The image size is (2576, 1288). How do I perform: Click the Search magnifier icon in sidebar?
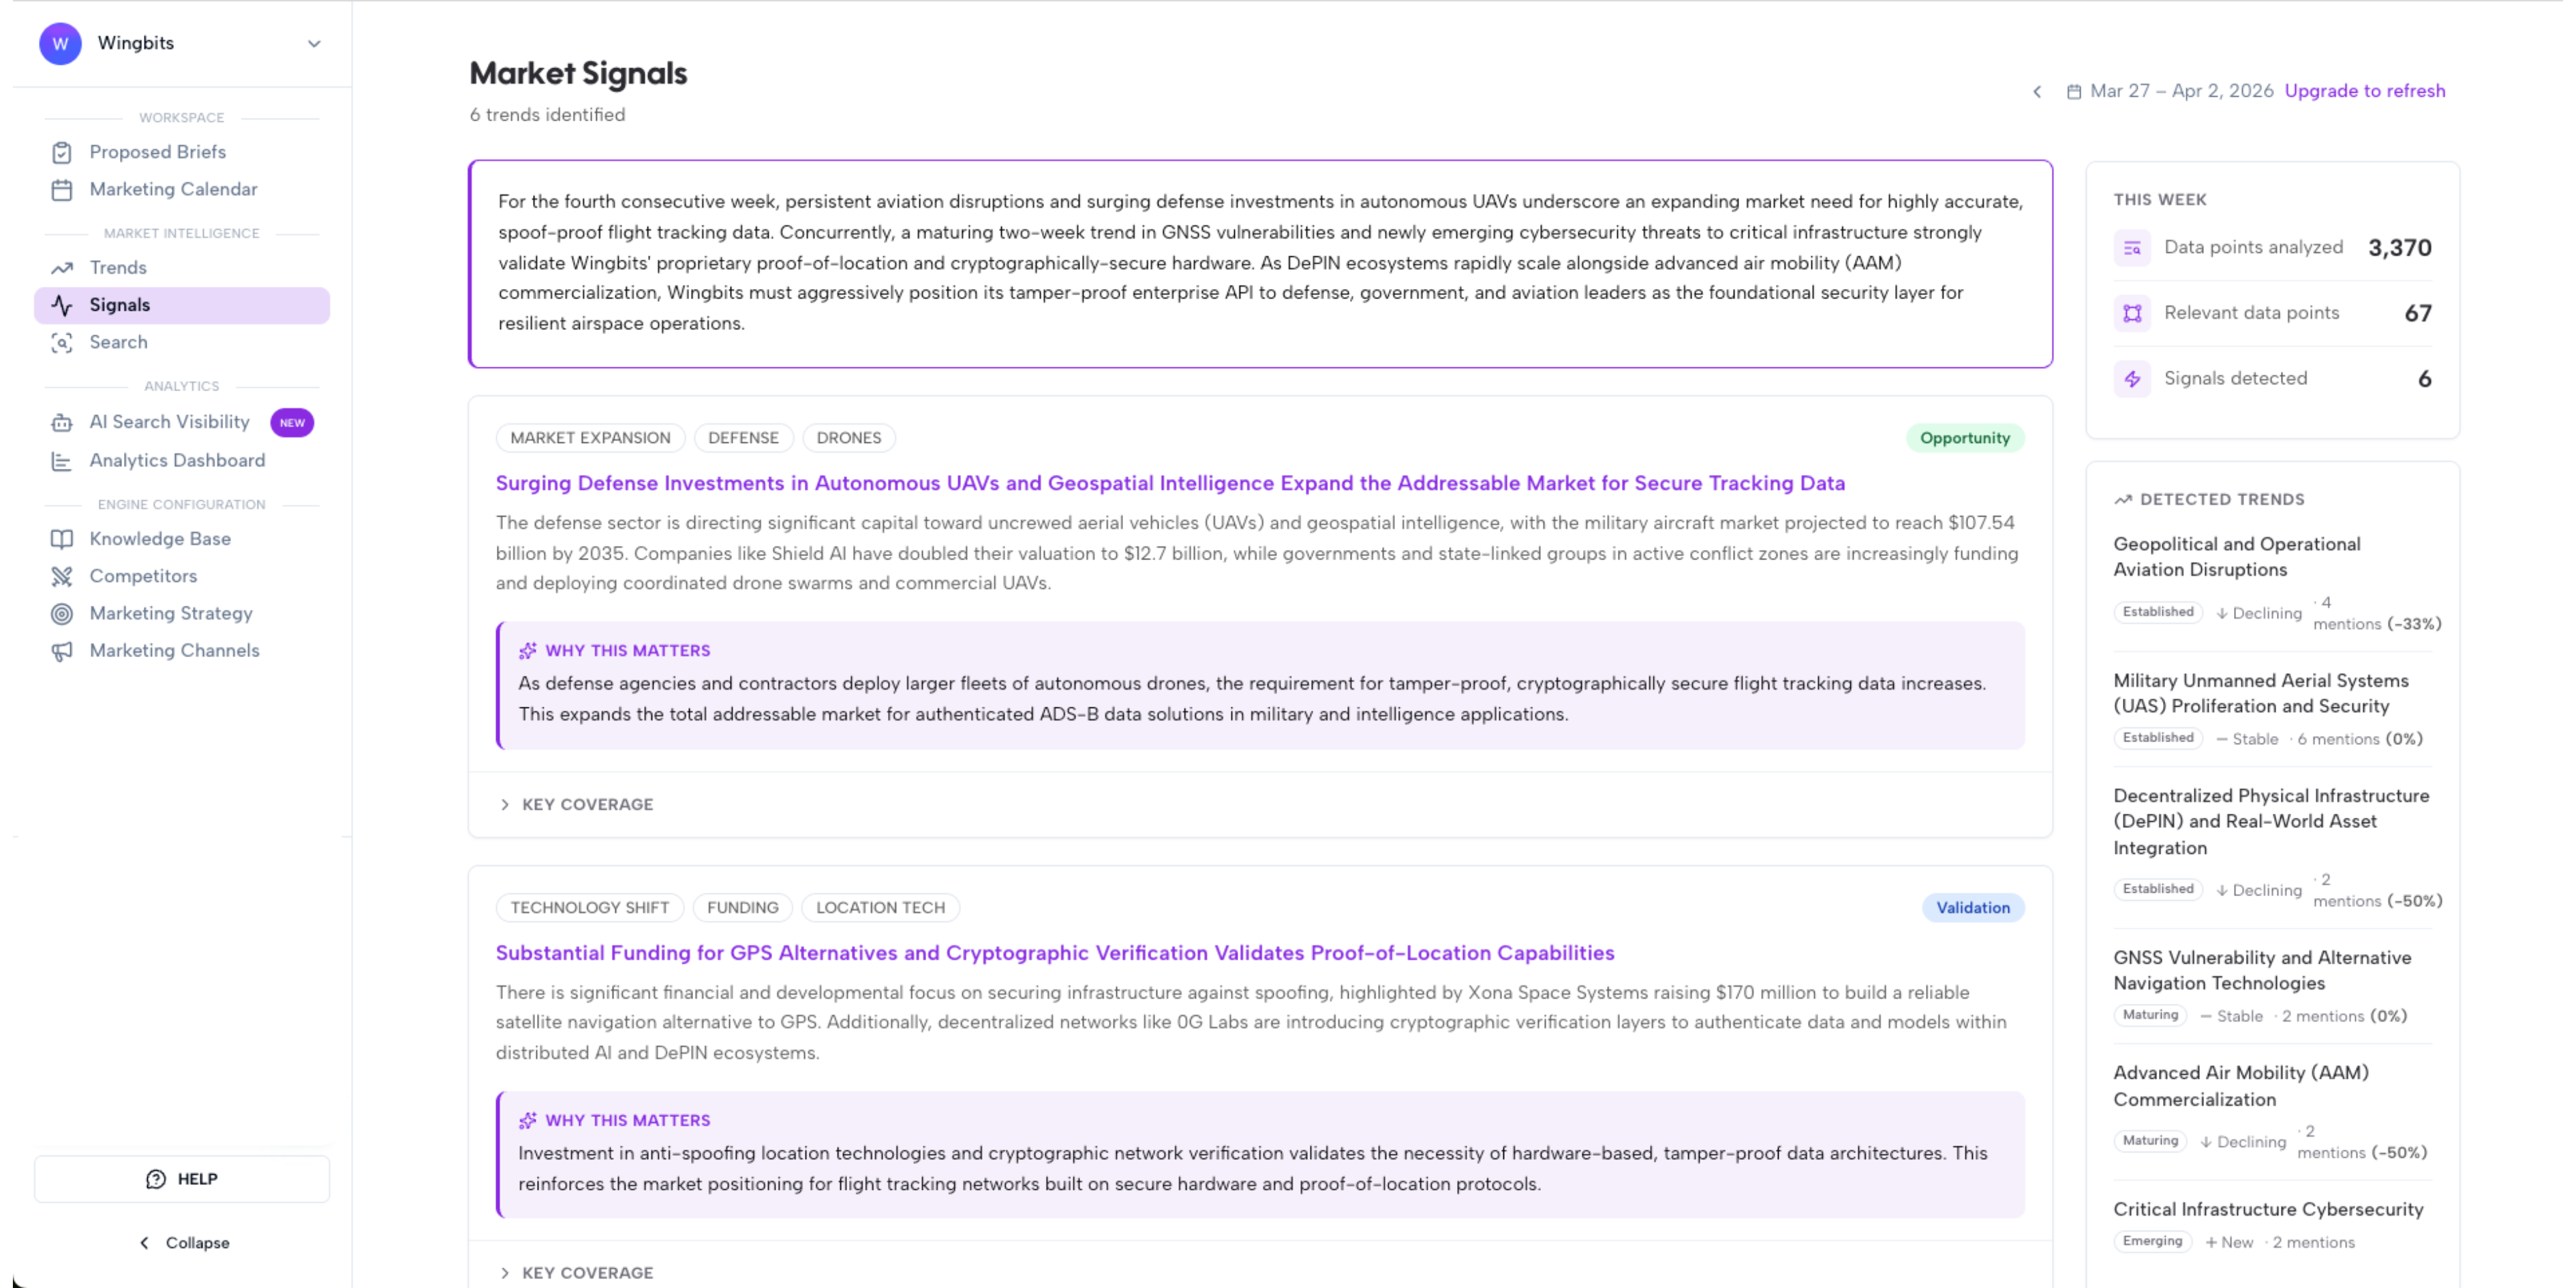click(x=62, y=343)
